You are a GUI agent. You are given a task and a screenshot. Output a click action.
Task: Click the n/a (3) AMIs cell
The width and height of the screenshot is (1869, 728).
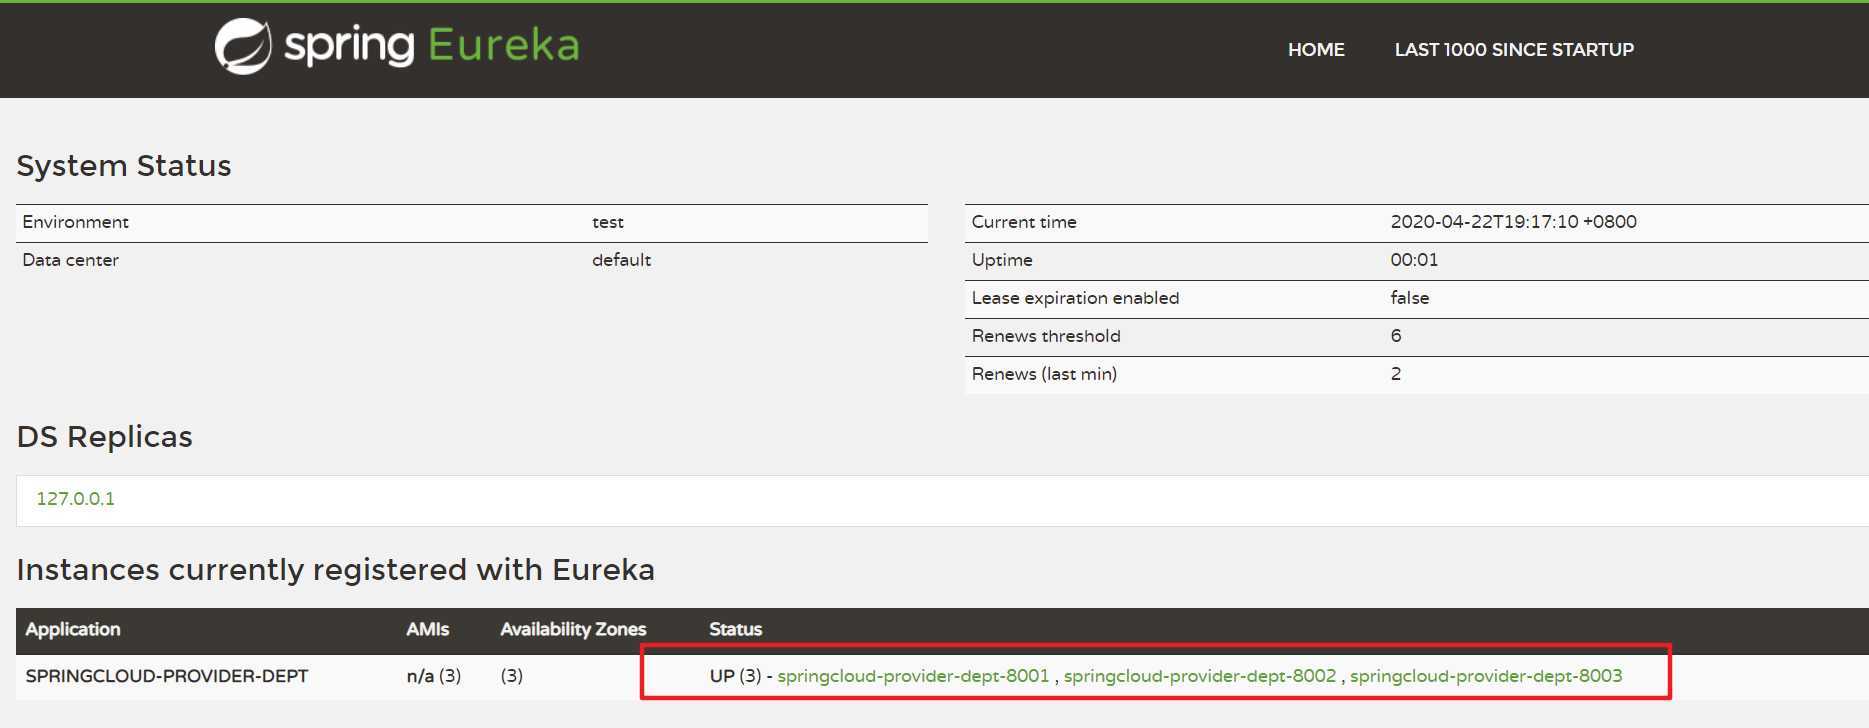pyautogui.click(x=434, y=676)
